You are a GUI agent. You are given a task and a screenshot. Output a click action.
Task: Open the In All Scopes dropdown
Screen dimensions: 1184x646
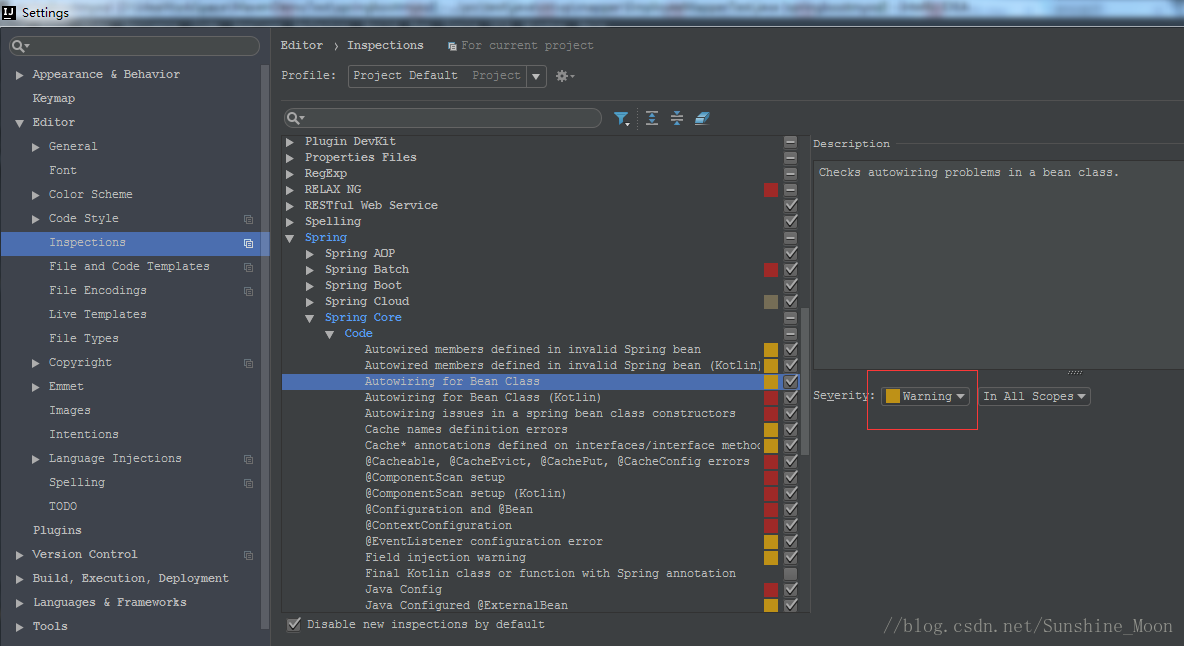[x=1034, y=397]
